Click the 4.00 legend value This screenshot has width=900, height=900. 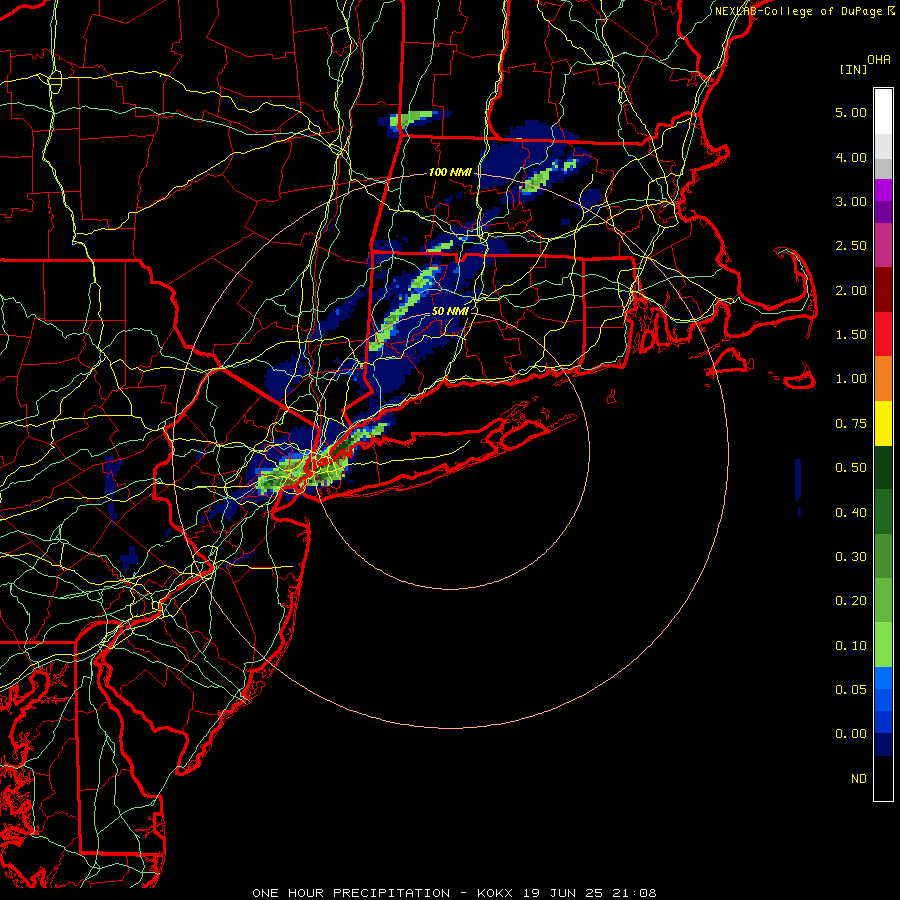pyautogui.click(x=851, y=157)
